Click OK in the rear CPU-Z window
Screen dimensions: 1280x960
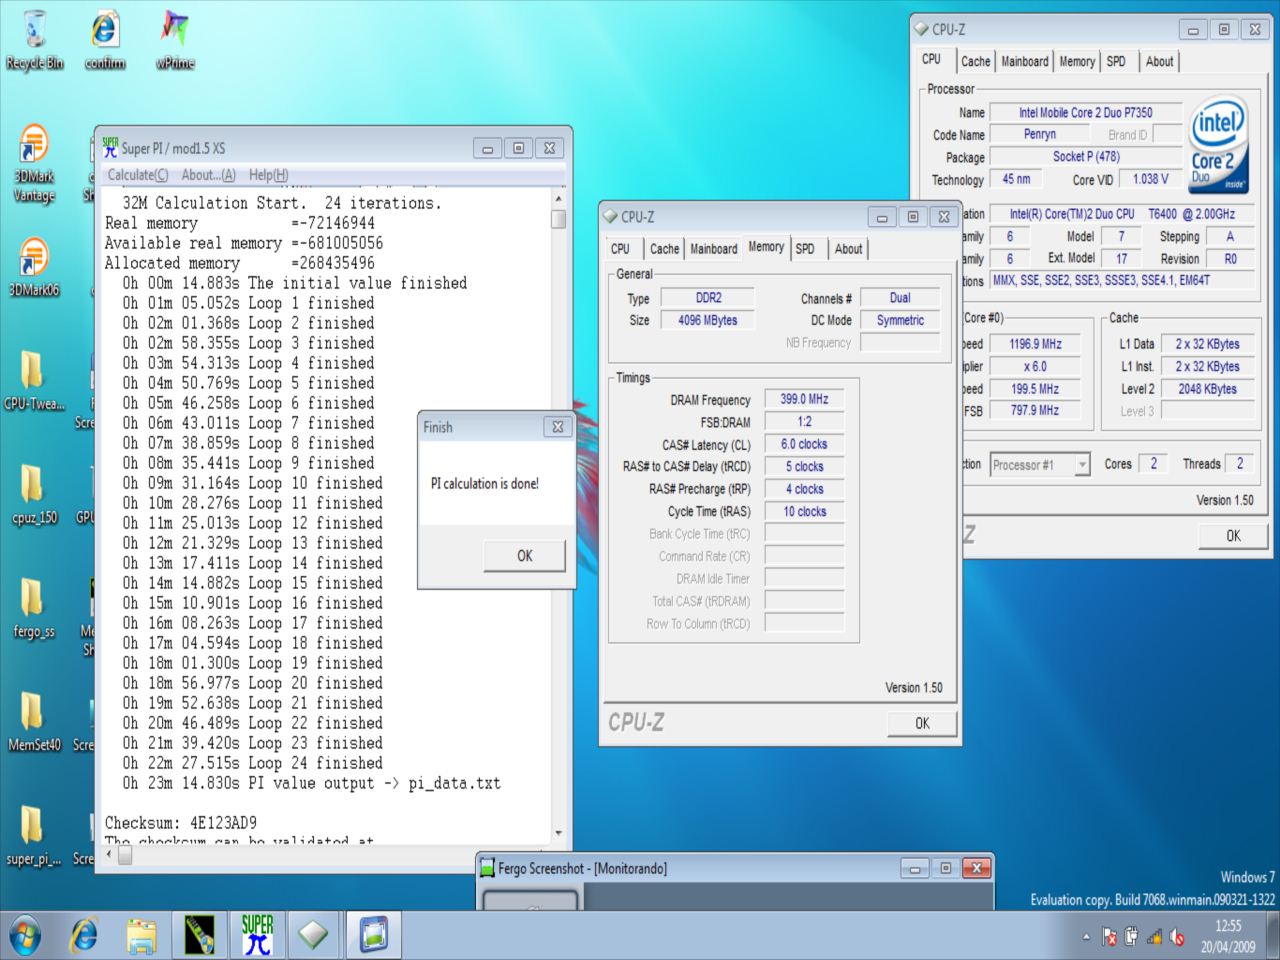[1233, 536]
